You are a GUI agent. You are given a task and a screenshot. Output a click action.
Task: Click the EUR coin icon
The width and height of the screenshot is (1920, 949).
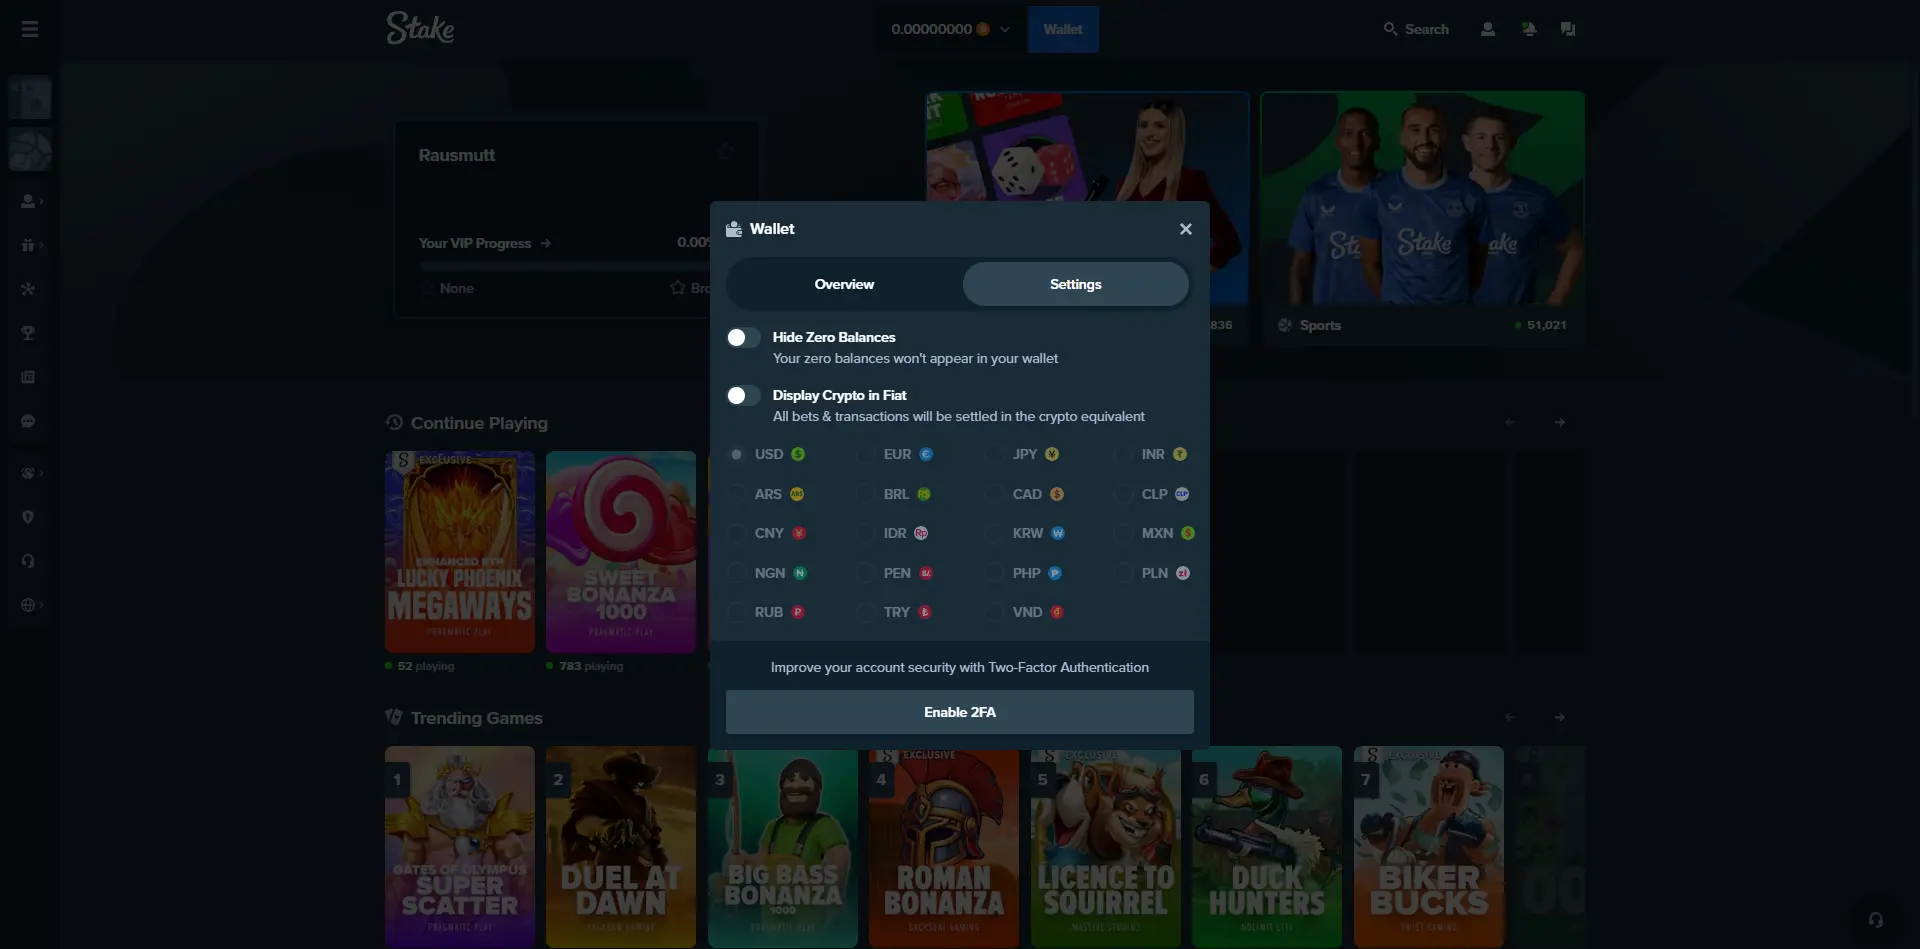pyautogui.click(x=926, y=454)
